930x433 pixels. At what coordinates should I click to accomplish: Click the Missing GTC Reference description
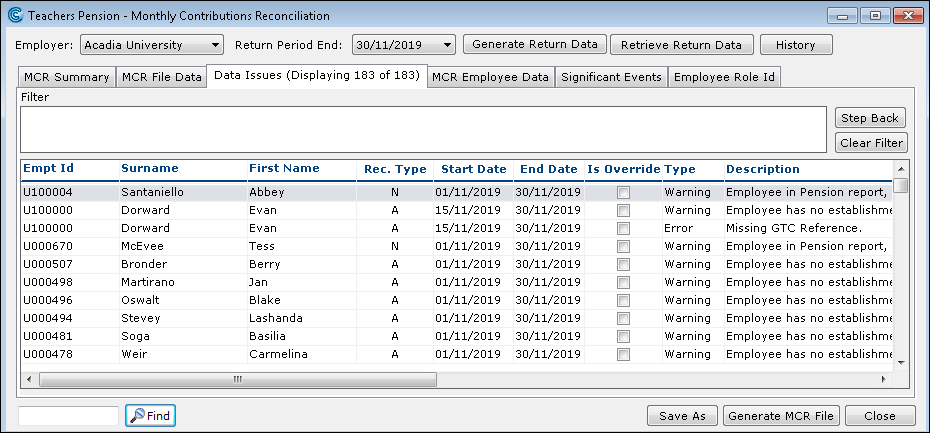pyautogui.click(x=808, y=228)
